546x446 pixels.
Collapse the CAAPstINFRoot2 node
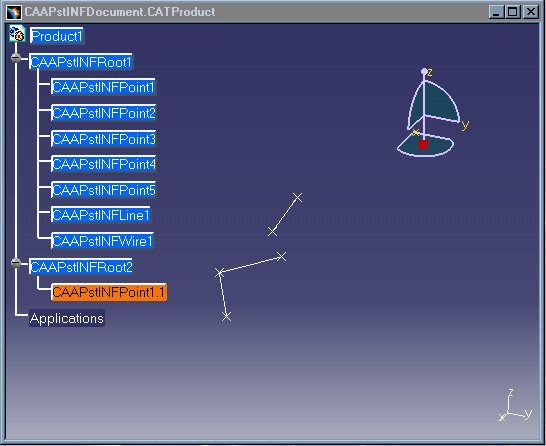[16, 263]
